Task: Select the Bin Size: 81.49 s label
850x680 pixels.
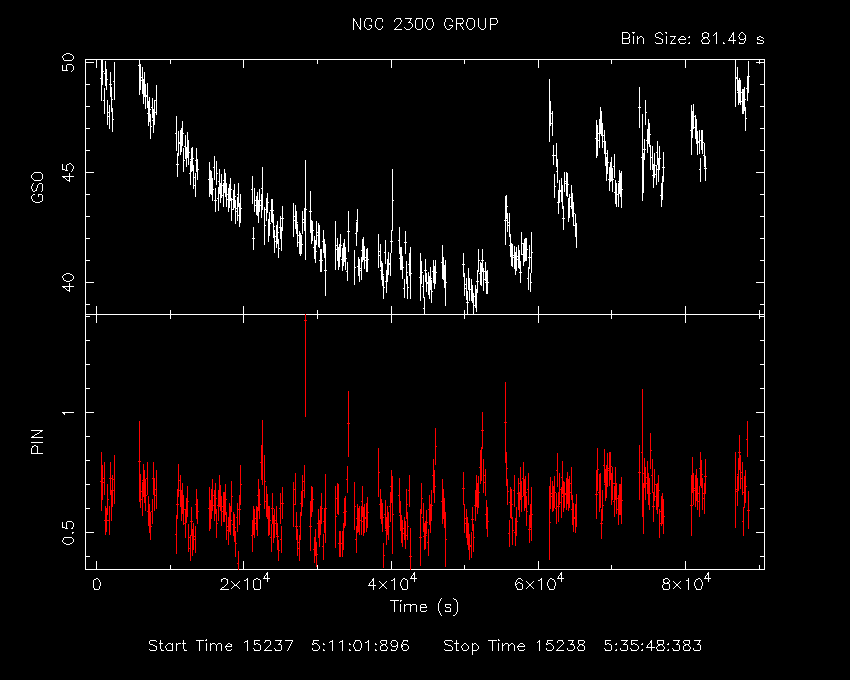Action: pos(692,39)
